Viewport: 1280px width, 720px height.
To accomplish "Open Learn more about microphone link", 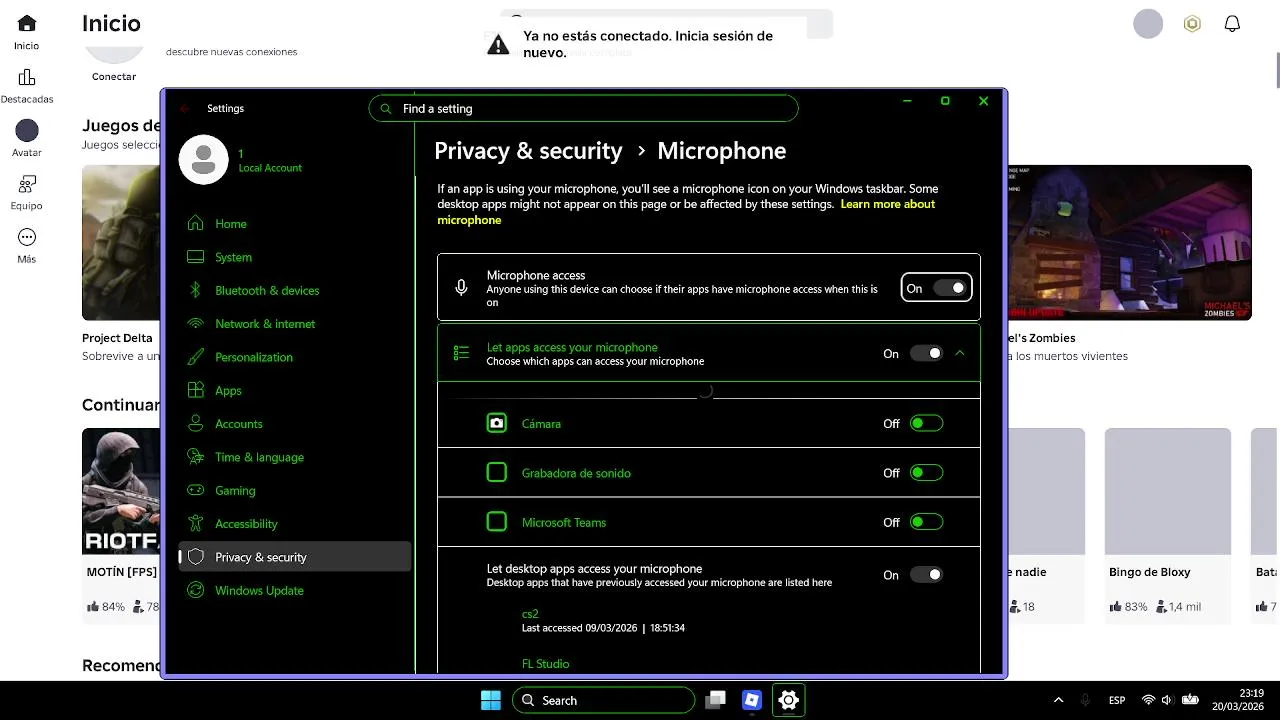I will (x=887, y=204).
